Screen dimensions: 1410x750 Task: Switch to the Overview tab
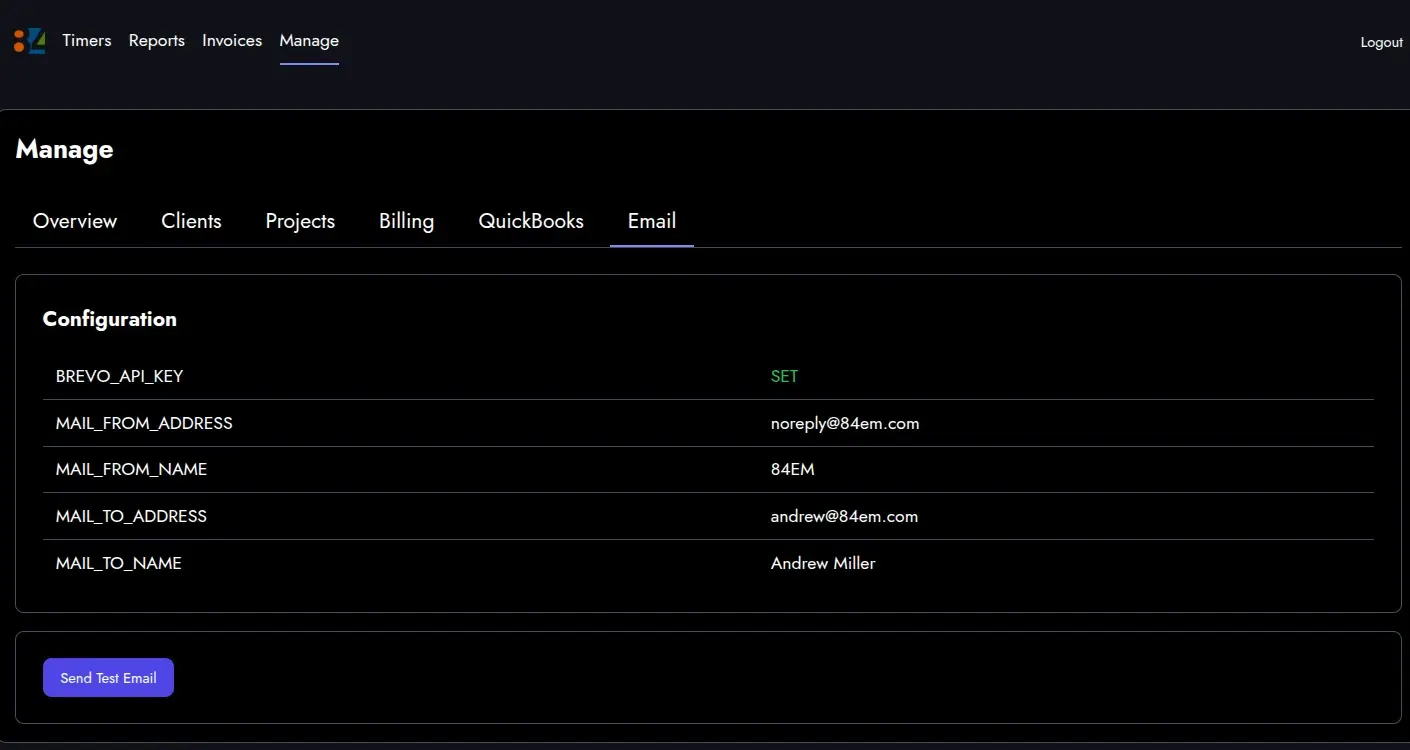pos(75,221)
